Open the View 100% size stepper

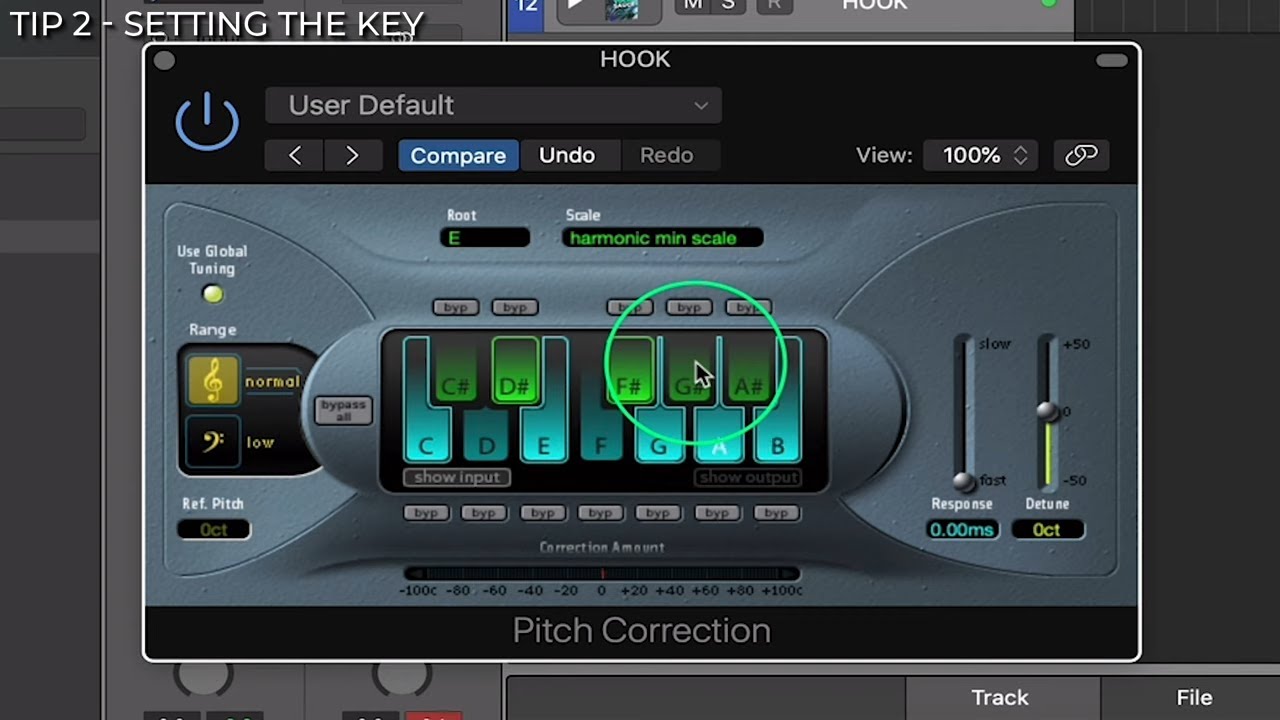click(981, 155)
